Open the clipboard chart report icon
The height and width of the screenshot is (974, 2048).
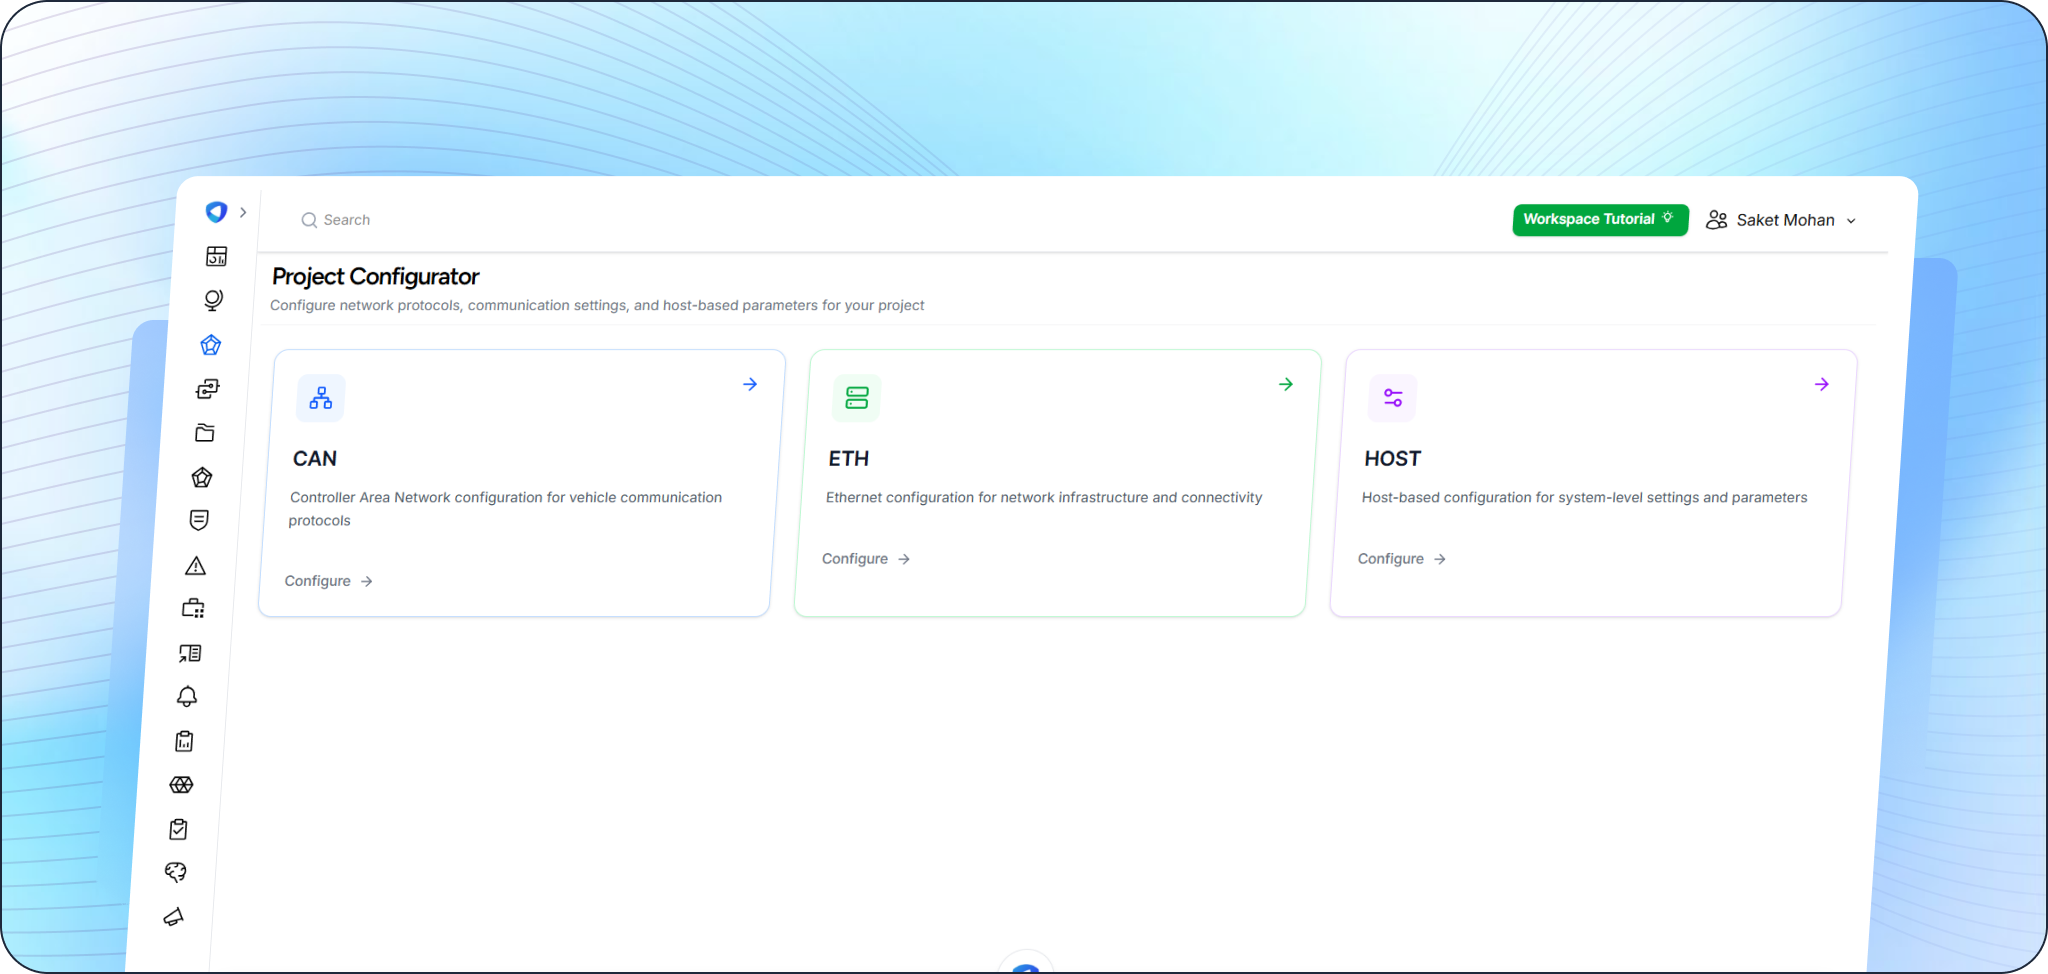tap(184, 741)
